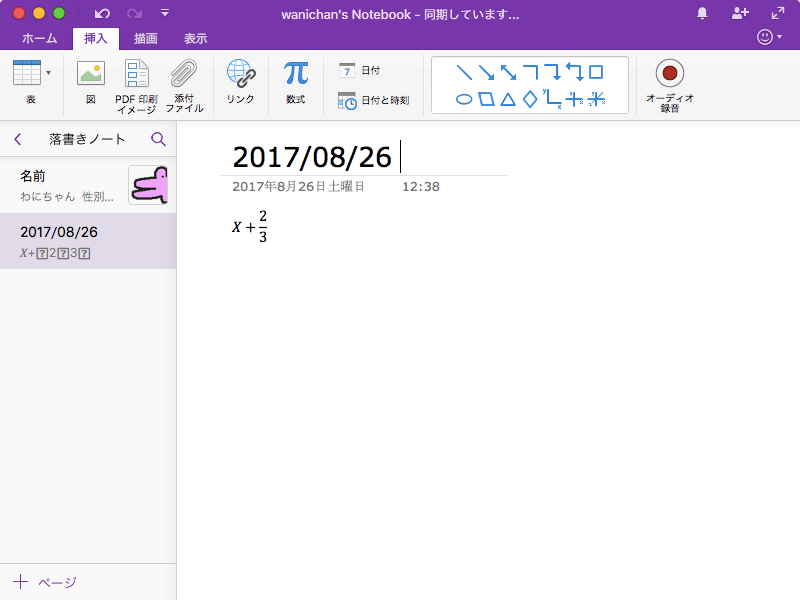Select the double-headed arrow shape
The width and height of the screenshot is (800, 600).
[508, 72]
